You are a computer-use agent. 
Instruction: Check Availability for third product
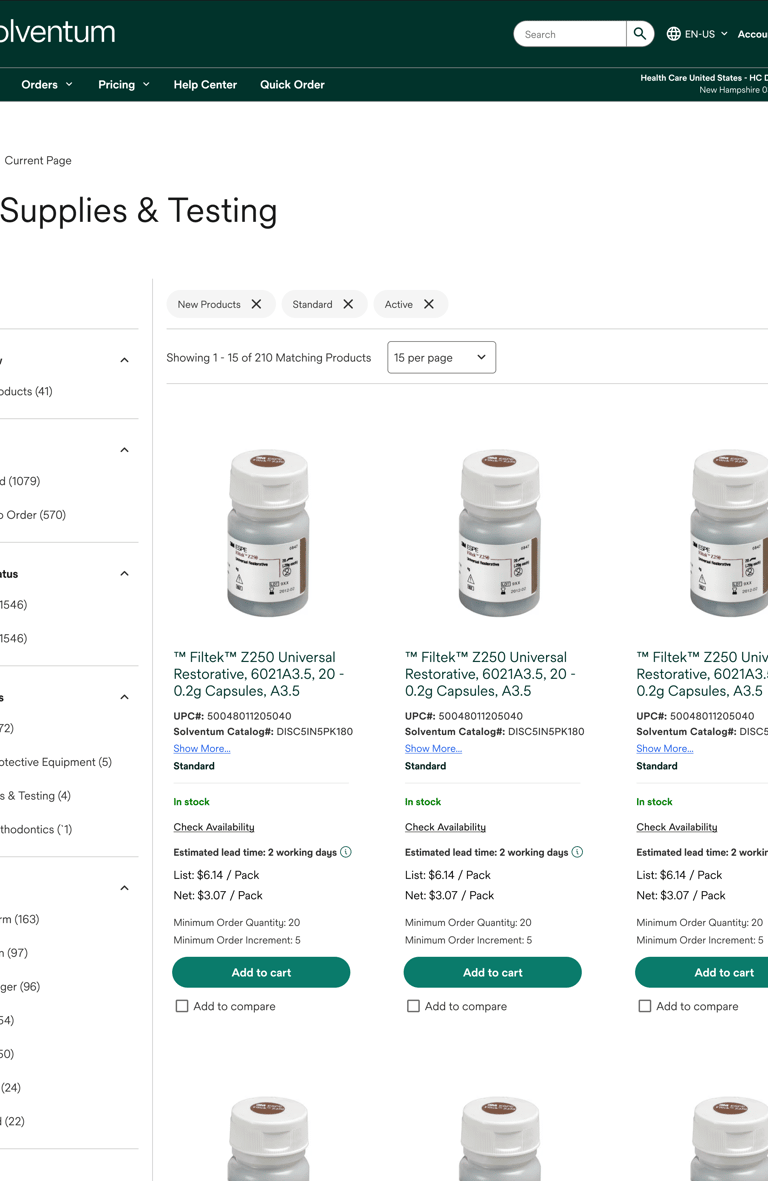(x=677, y=827)
